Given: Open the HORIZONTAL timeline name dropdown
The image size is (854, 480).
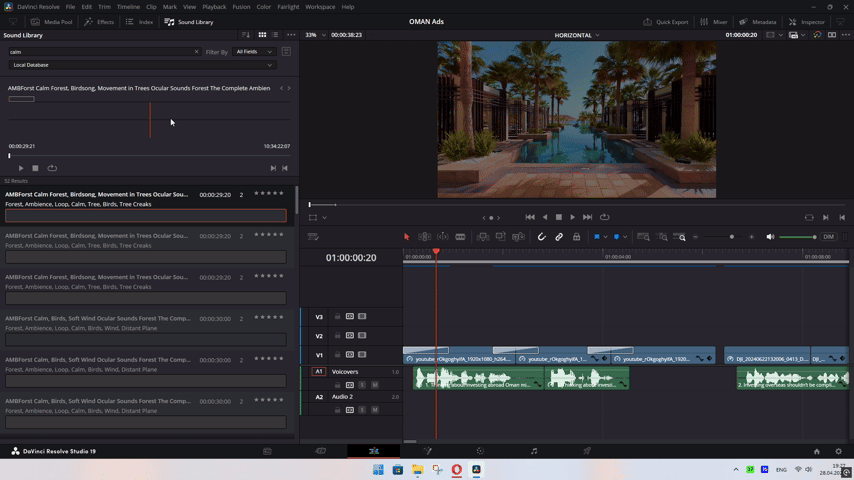Looking at the screenshot, I should click(577, 35).
